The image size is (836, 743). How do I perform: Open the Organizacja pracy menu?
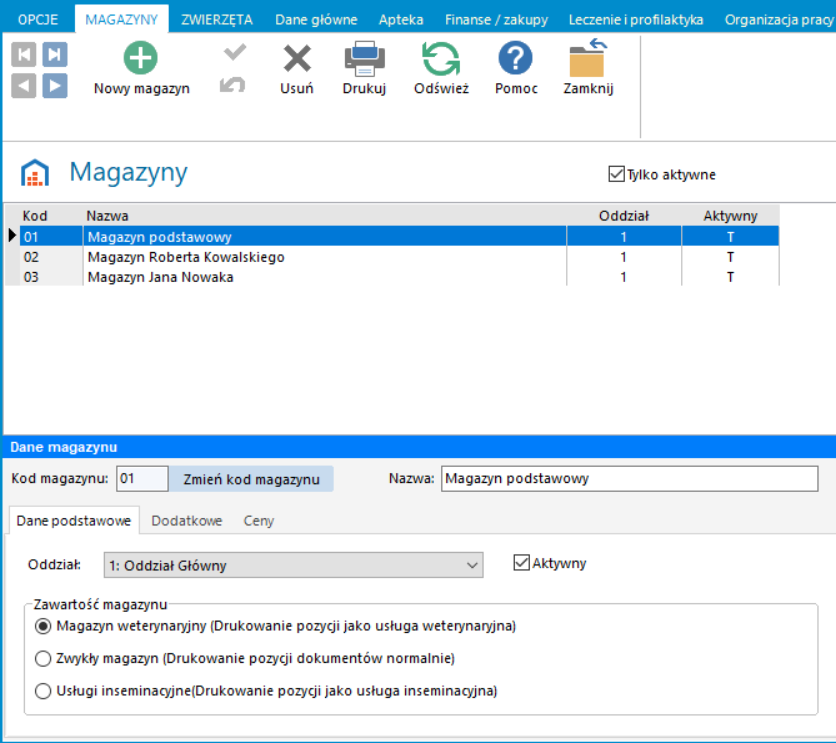pos(779,20)
